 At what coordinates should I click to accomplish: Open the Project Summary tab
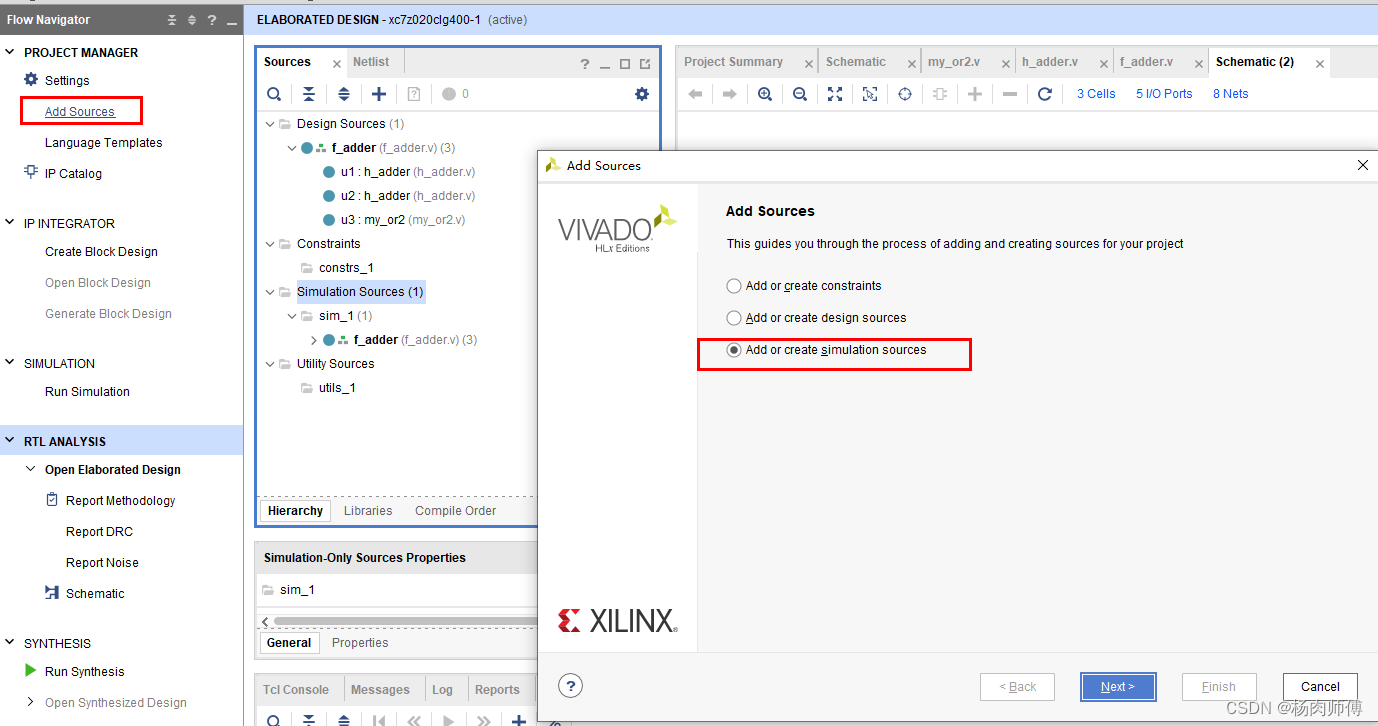click(733, 62)
